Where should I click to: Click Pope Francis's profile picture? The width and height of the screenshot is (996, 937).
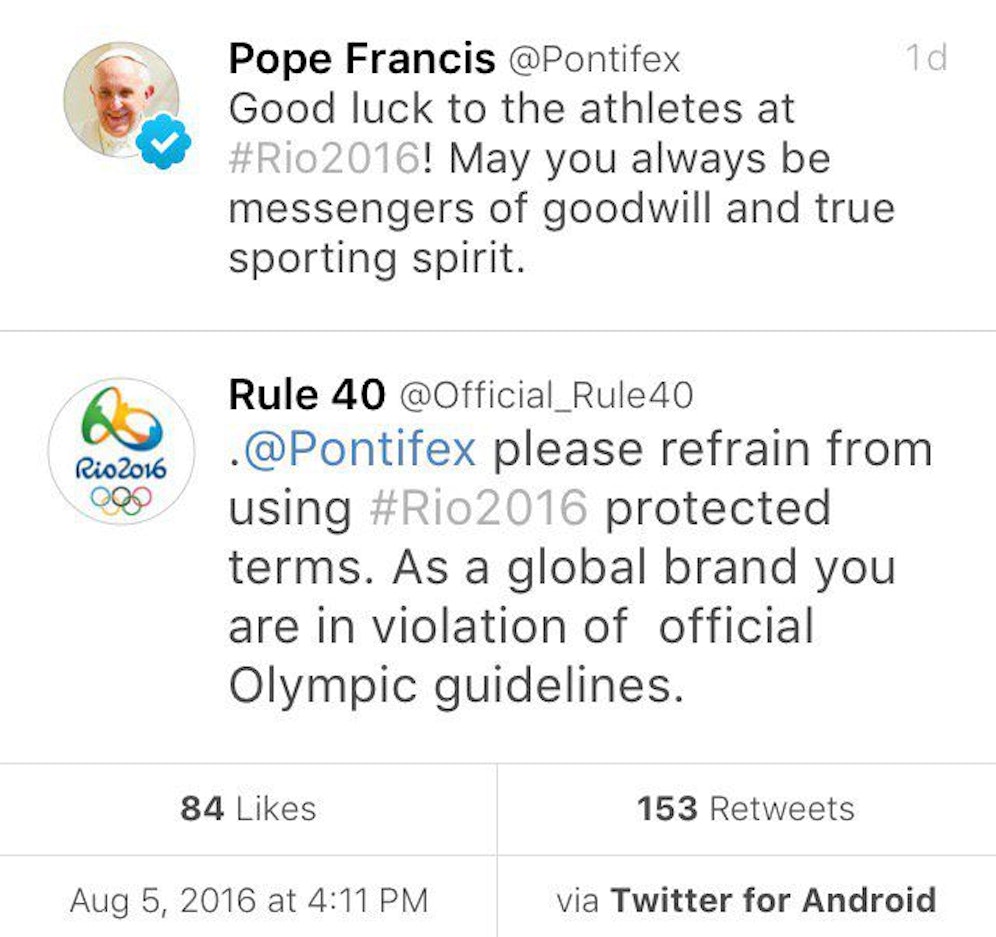point(120,100)
